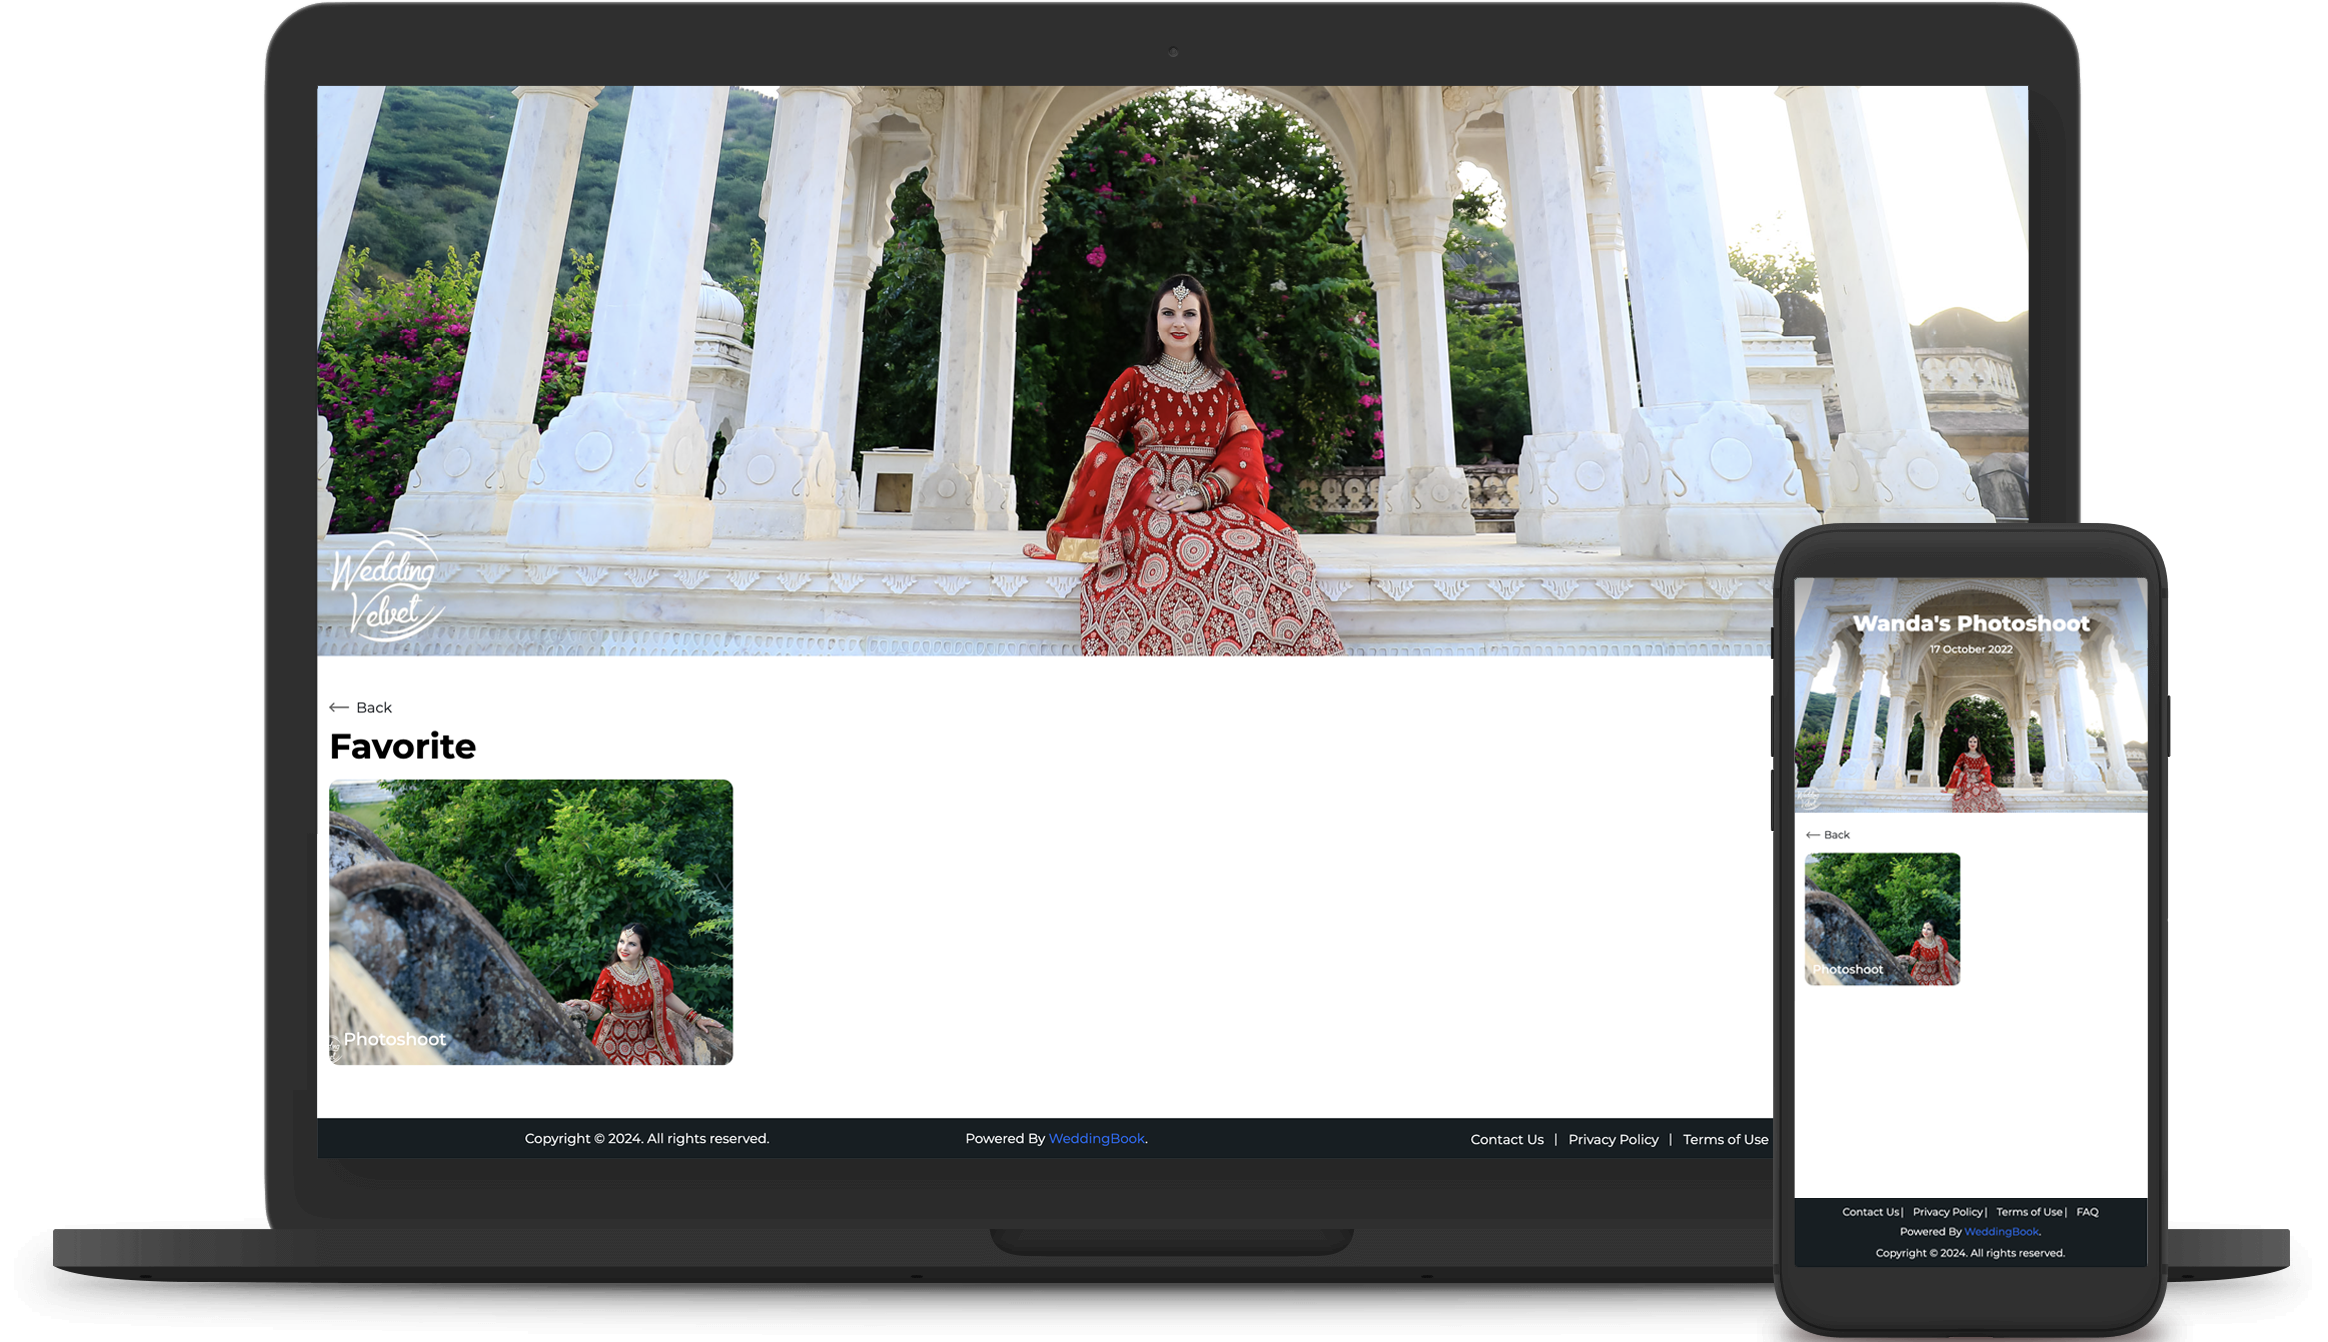2328x1342 pixels.
Task: Click the bride banner photo on the laptop
Action: [1172, 370]
